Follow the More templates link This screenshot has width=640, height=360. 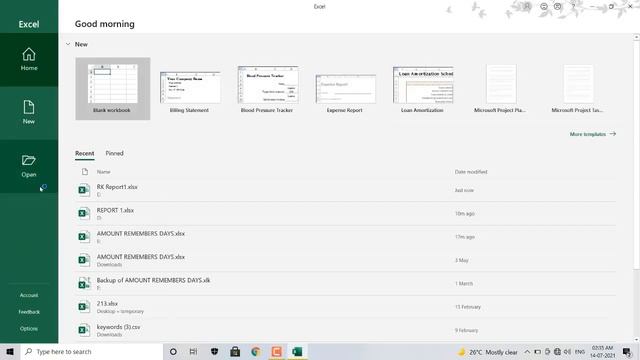tap(593, 134)
